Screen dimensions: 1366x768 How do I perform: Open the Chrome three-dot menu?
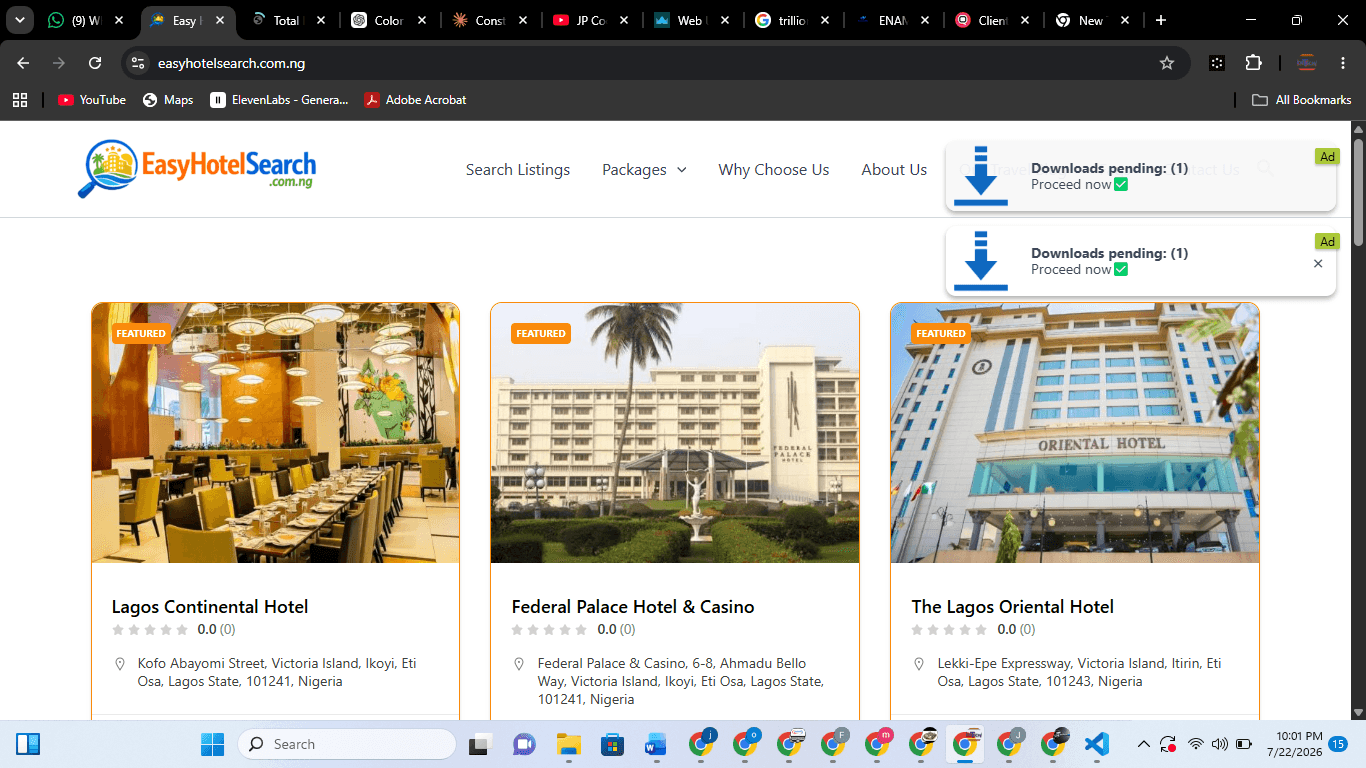(x=1343, y=63)
